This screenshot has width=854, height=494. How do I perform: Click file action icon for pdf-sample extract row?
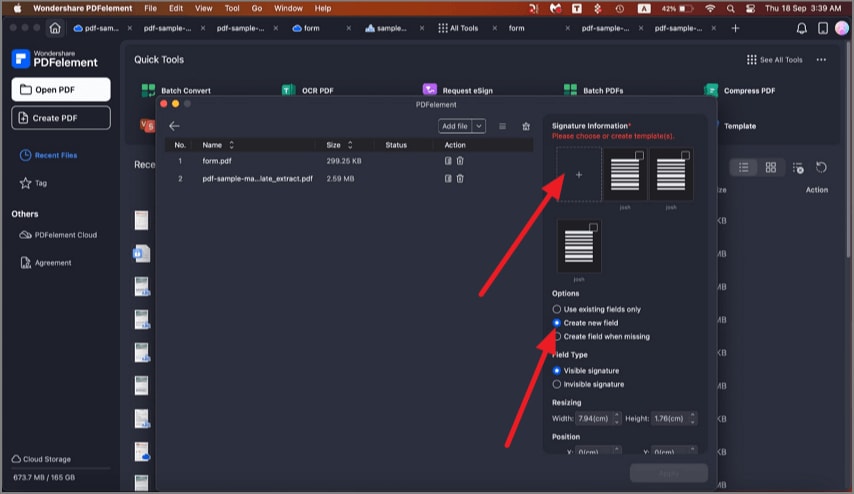point(448,179)
